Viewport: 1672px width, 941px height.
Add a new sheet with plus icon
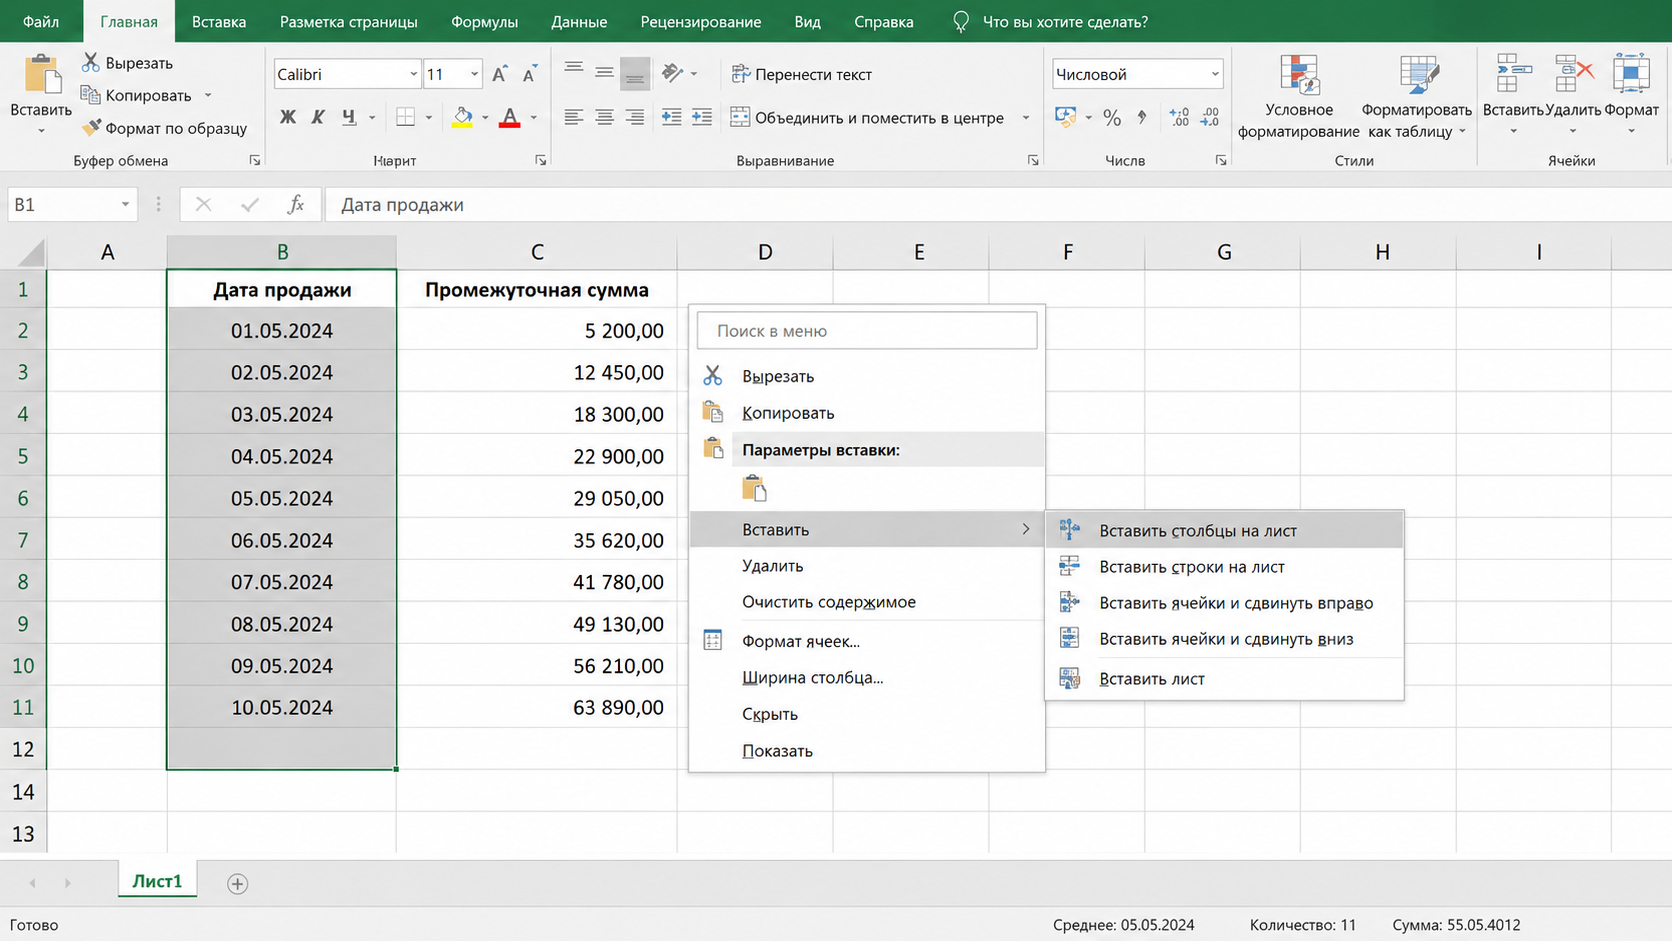click(237, 883)
